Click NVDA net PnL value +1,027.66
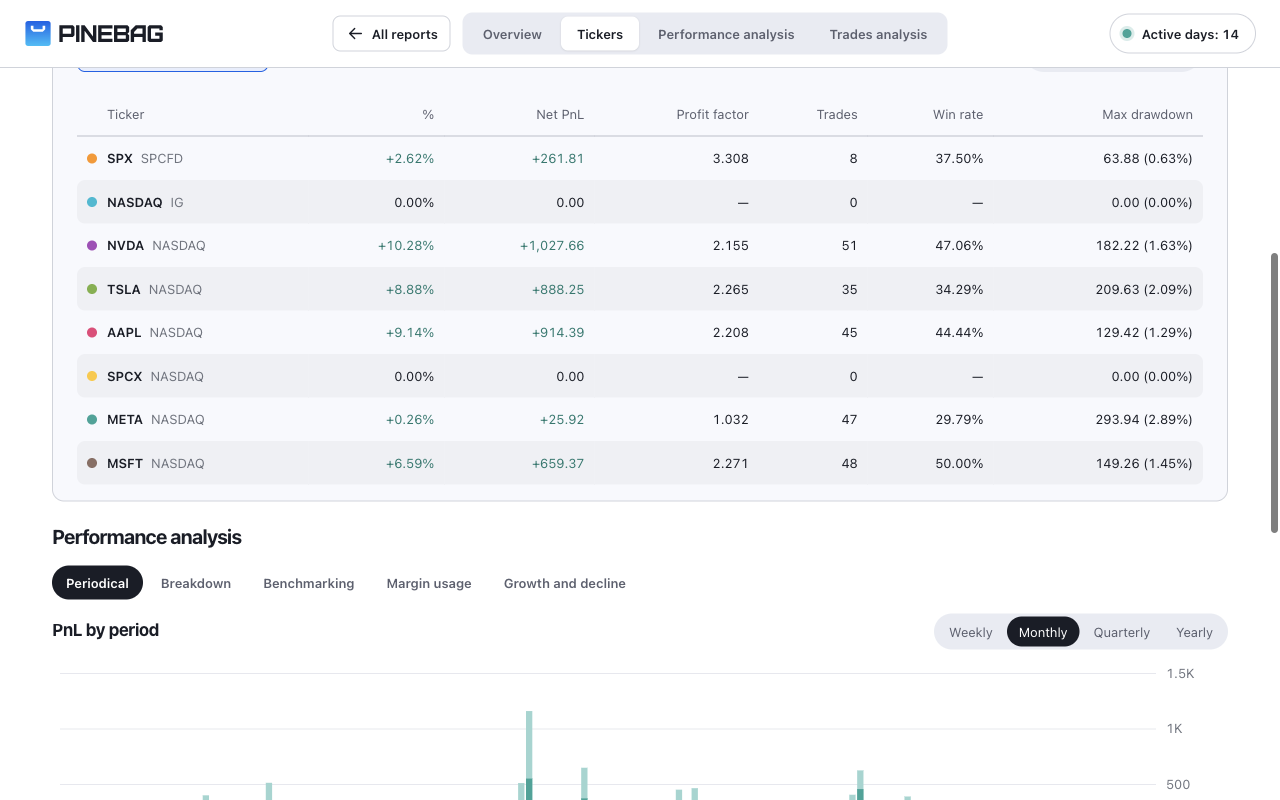The height and width of the screenshot is (800, 1280). [x=552, y=245]
